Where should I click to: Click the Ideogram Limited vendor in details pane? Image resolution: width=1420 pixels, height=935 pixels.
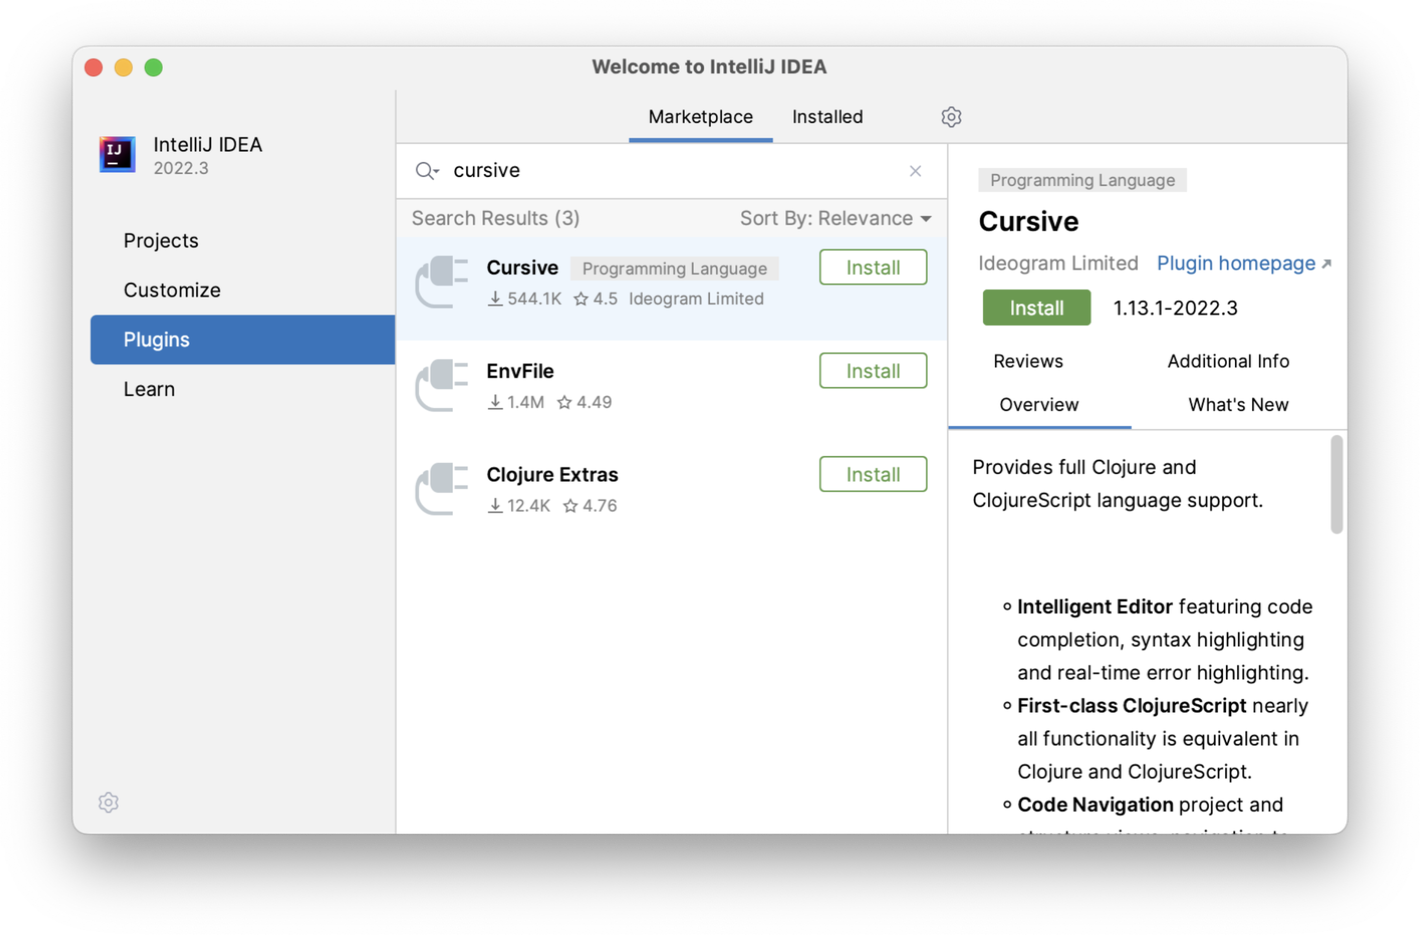click(1058, 263)
